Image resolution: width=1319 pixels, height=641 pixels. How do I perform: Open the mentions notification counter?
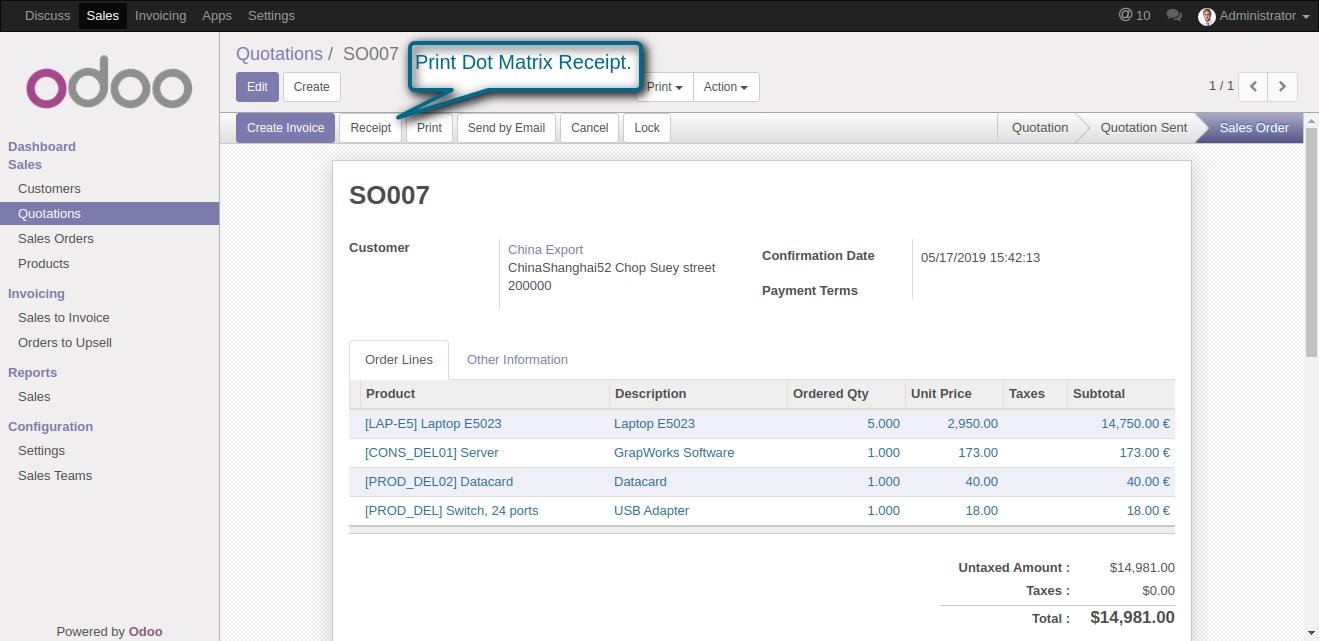click(1134, 15)
